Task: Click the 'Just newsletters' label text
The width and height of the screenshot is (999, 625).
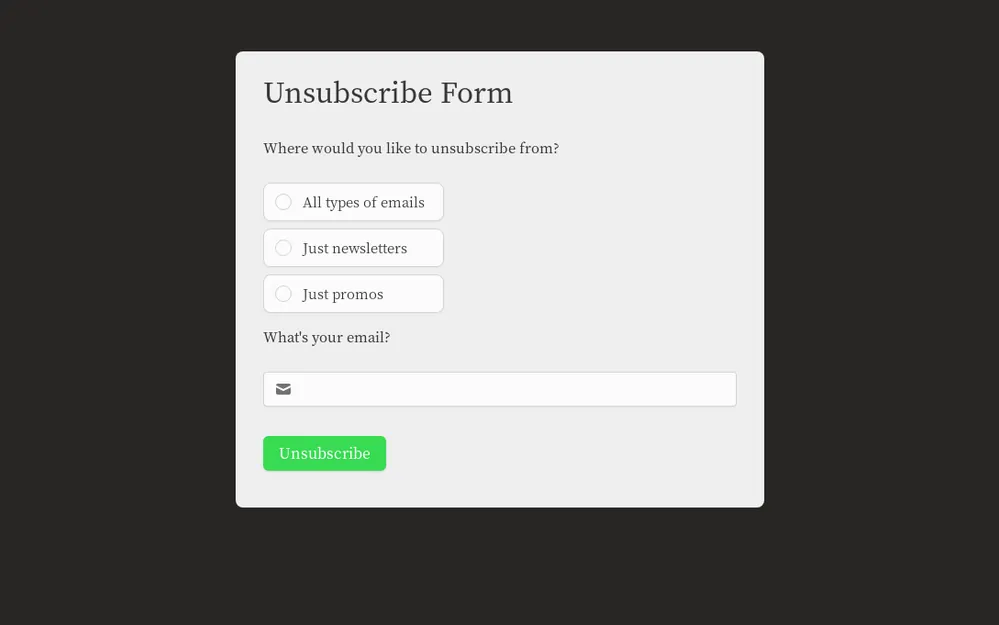Action: [354, 248]
